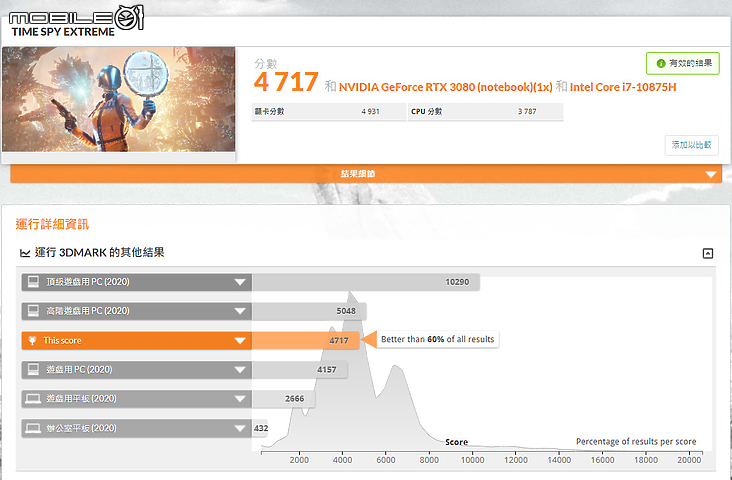Click the add to compare button

(x=691, y=145)
